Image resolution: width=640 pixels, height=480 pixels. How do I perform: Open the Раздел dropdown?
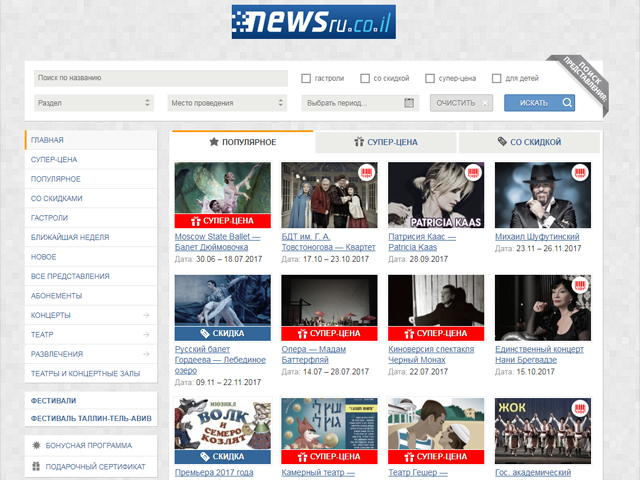pyautogui.click(x=94, y=103)
